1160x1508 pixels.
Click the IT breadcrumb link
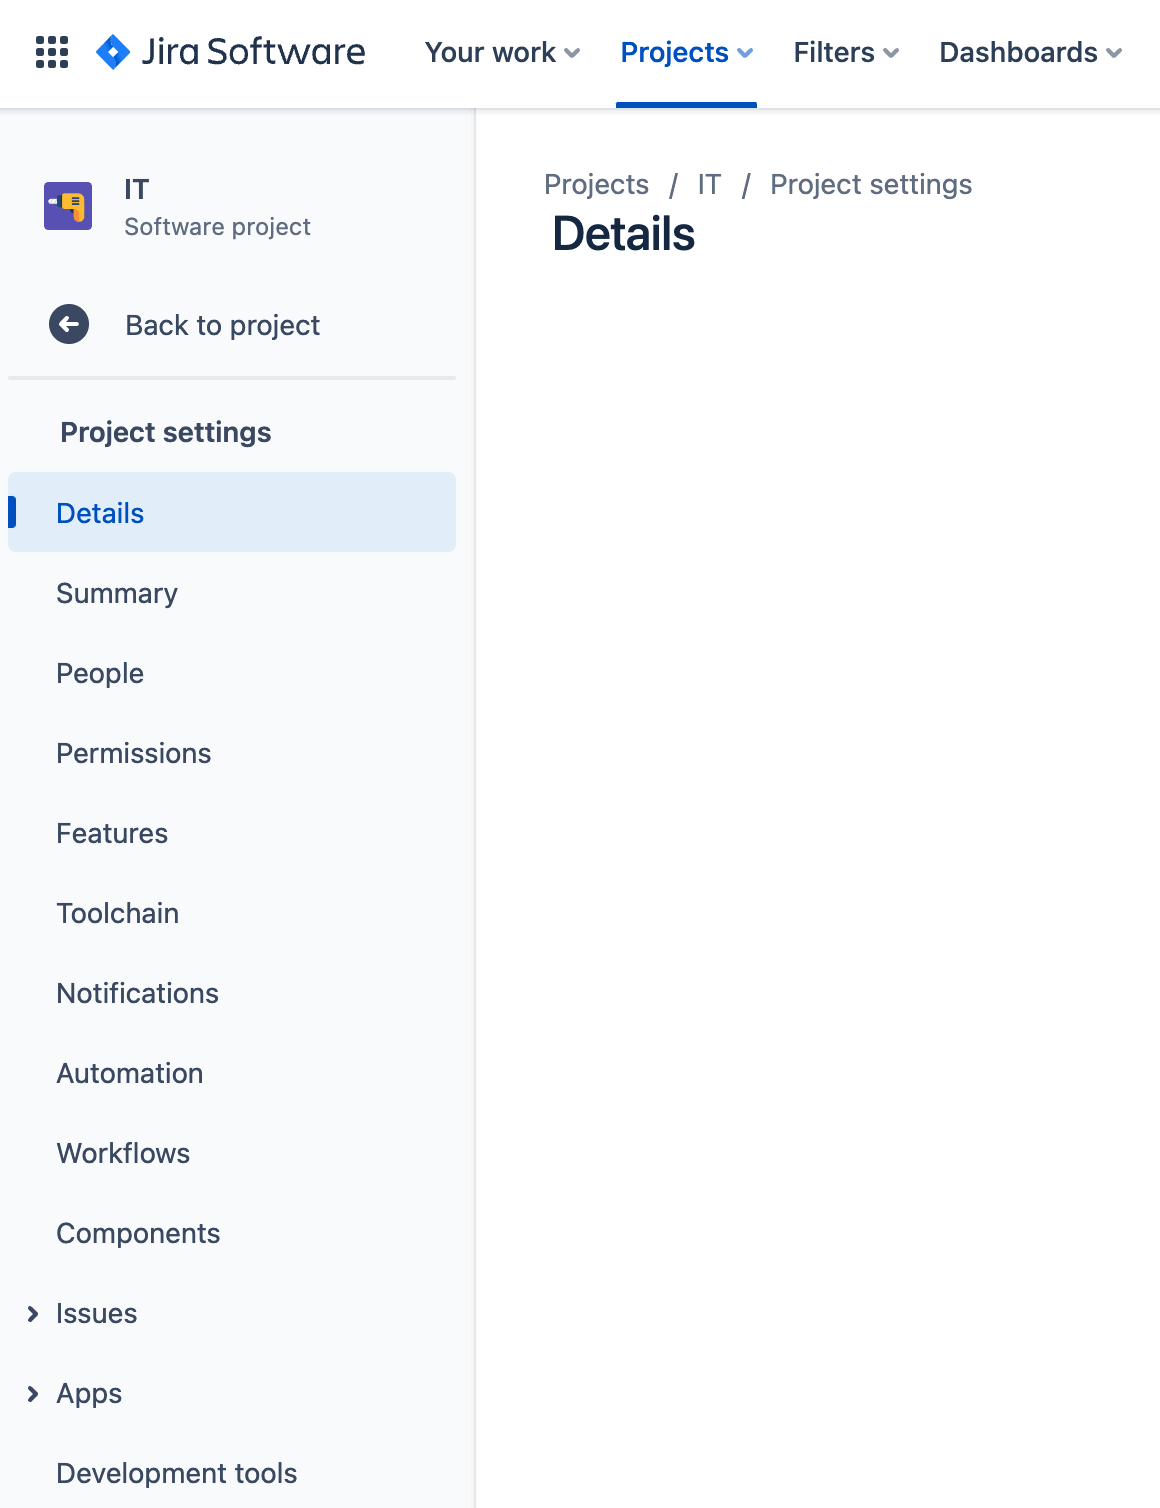[x=709, y=184]
